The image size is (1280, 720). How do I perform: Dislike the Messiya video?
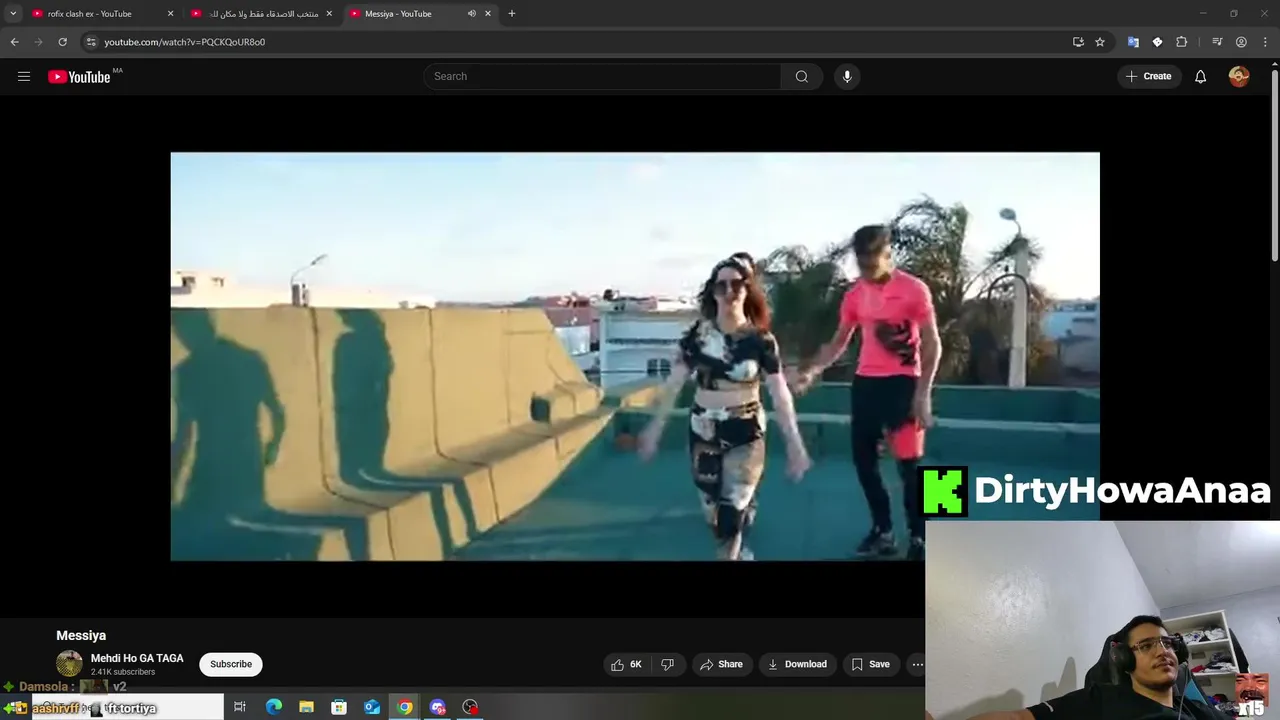(x=668, y=664)
